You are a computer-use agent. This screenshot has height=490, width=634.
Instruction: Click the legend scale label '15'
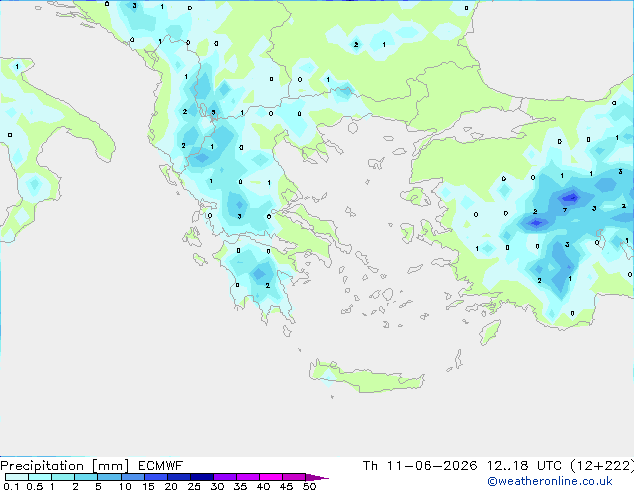tap(148, 486)
